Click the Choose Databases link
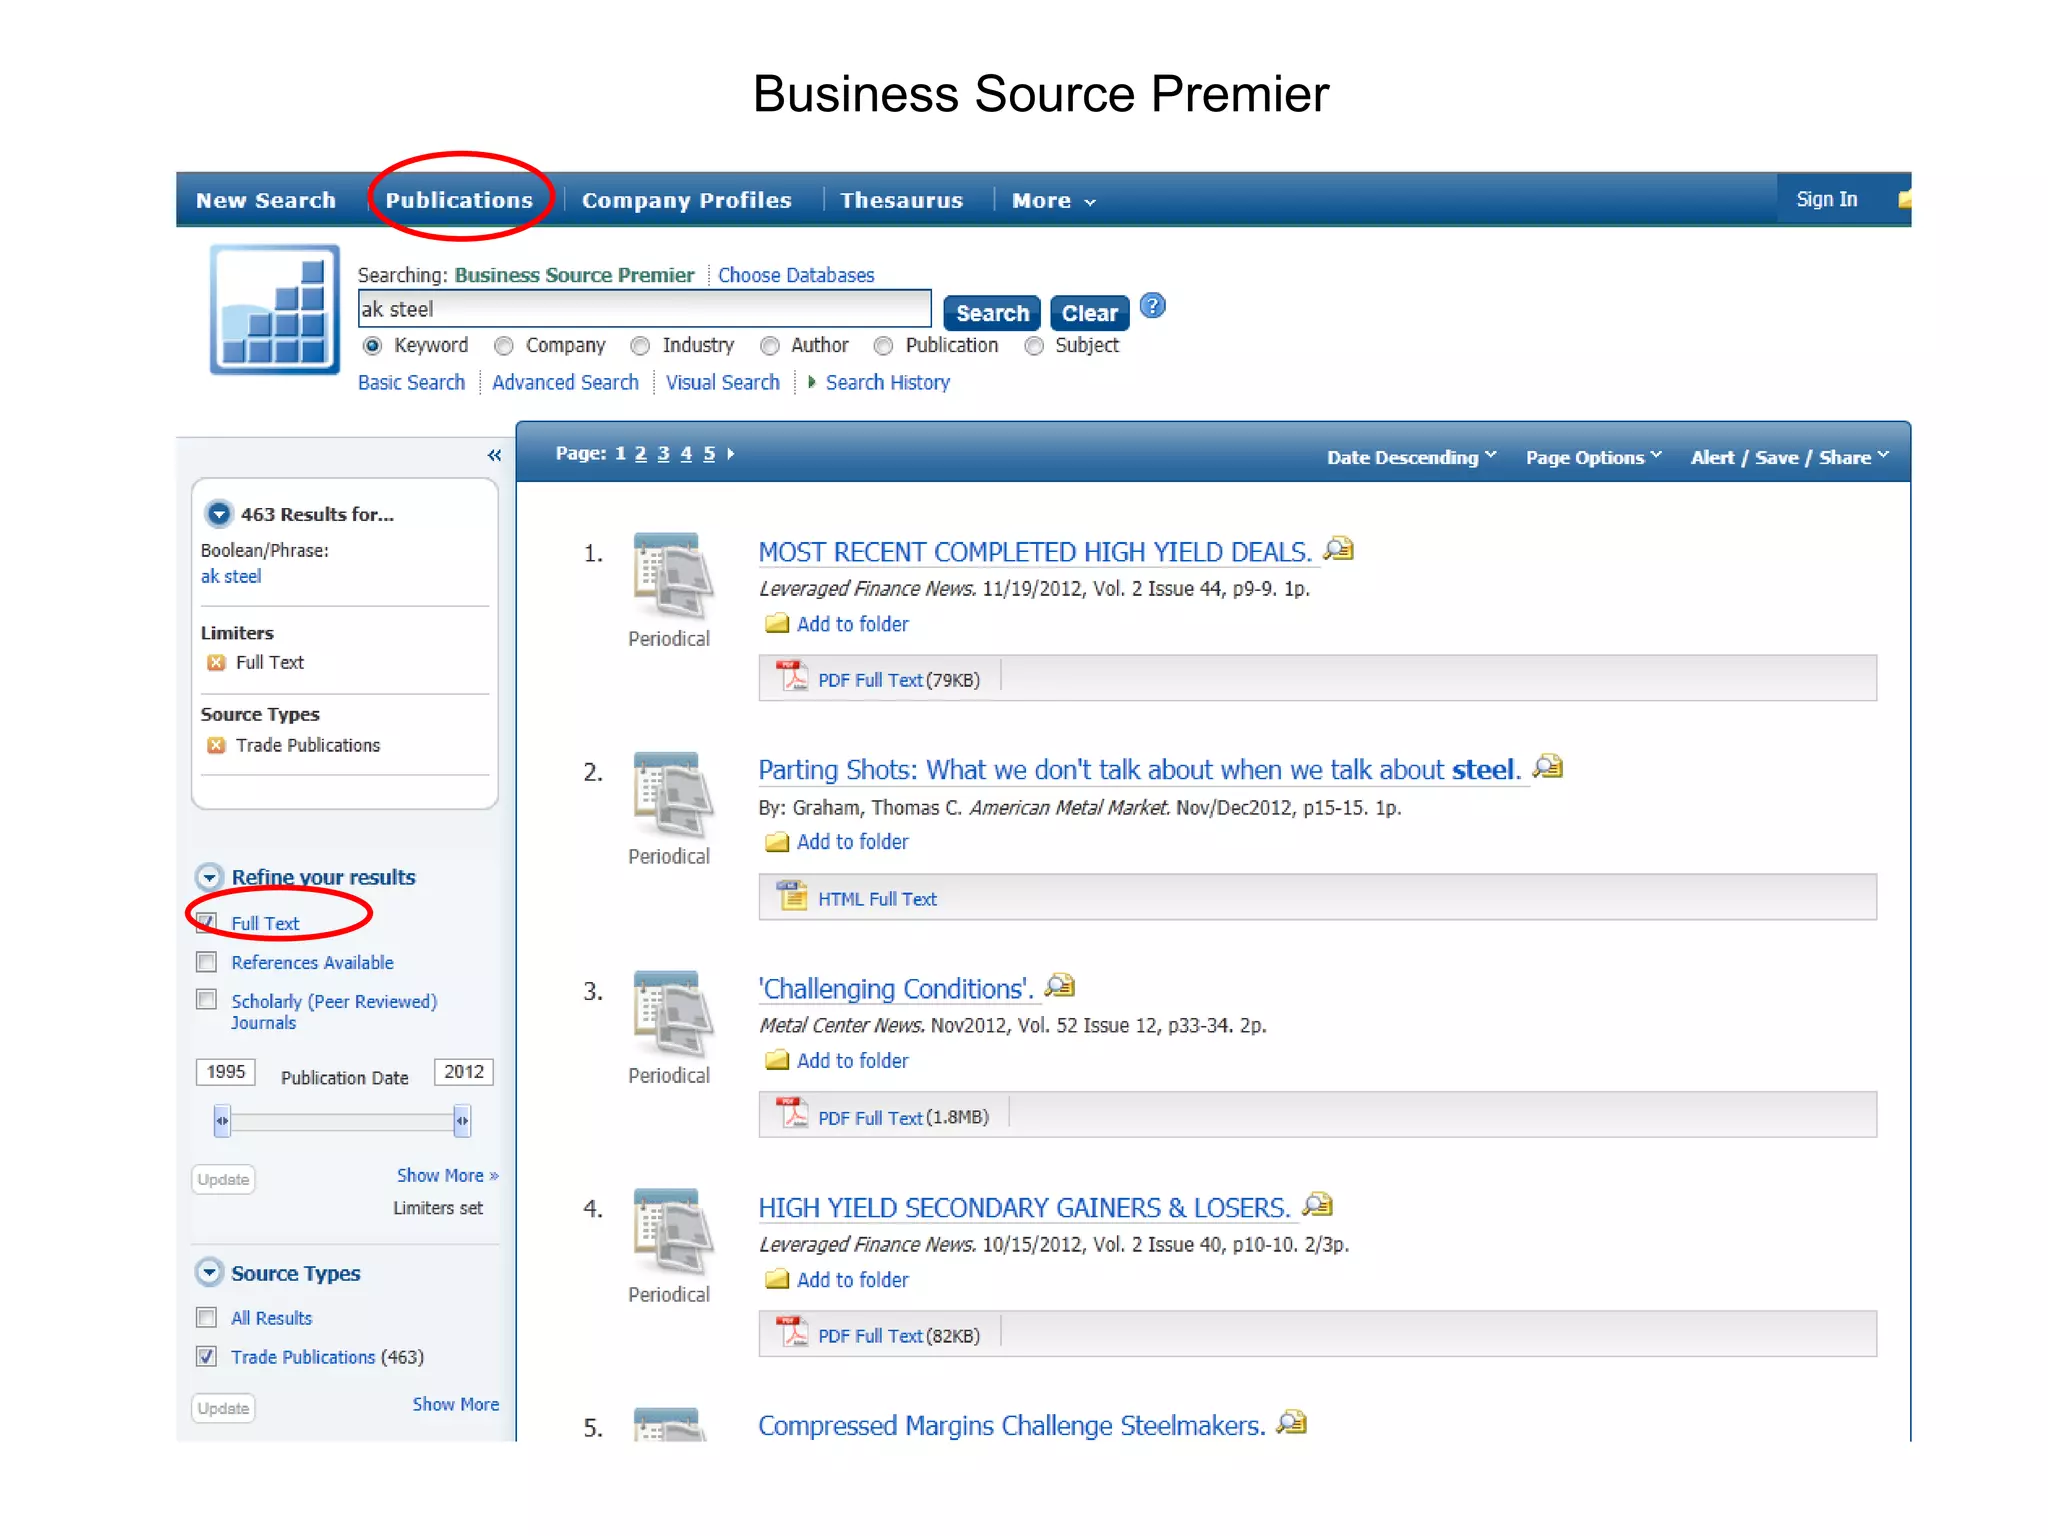 pyautogui.click(x=796, y=275)
